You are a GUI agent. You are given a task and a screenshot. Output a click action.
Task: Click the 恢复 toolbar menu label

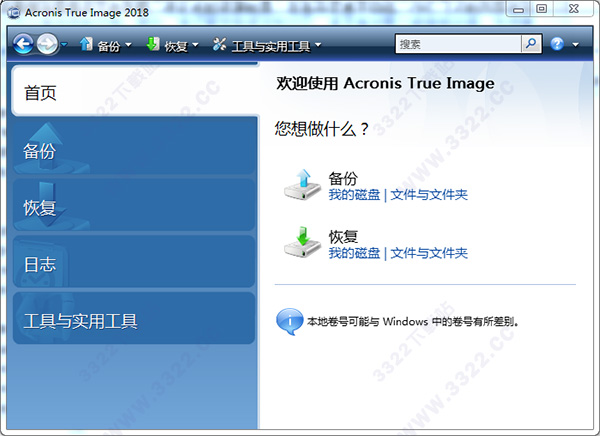176,46
